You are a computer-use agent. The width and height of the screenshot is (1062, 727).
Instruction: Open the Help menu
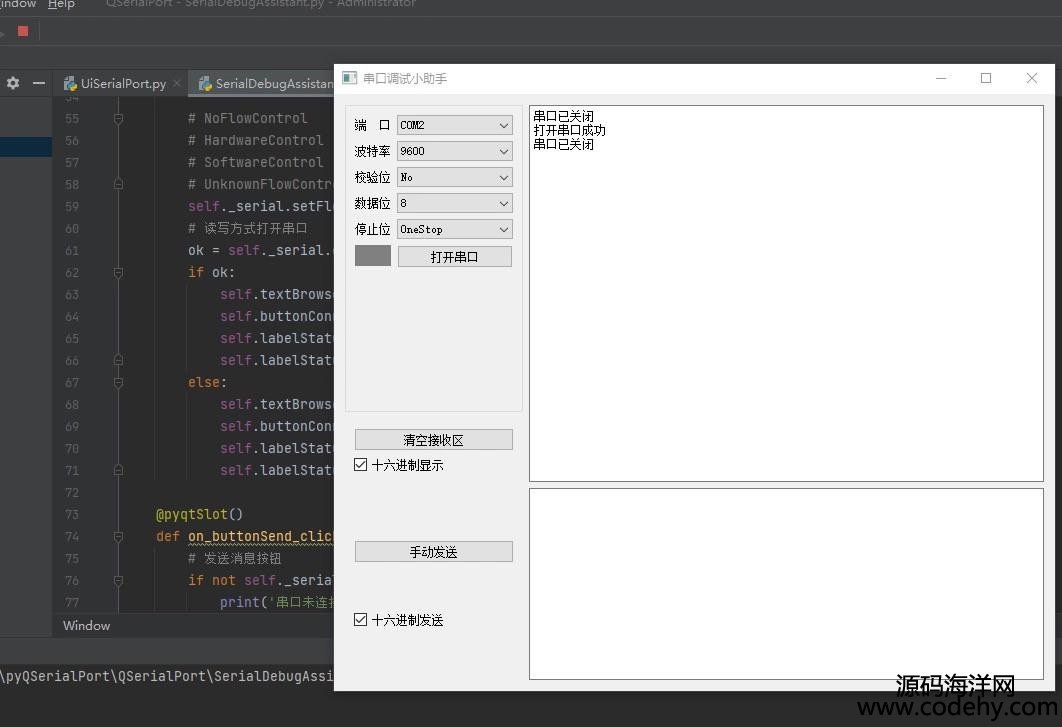coord(61,5)
